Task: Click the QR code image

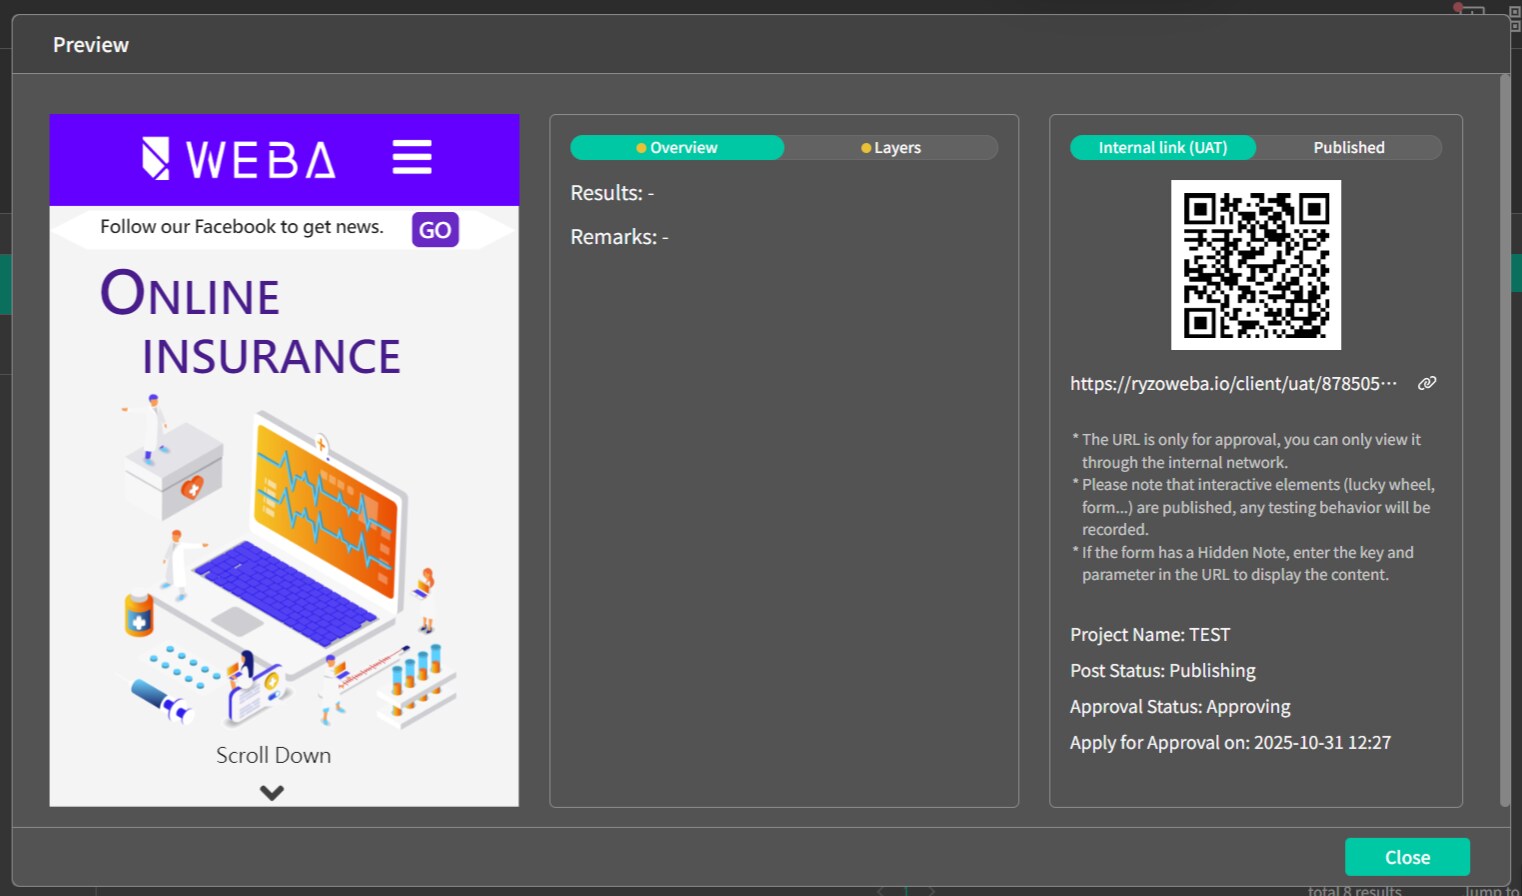Action: [x=1256, y=265]
